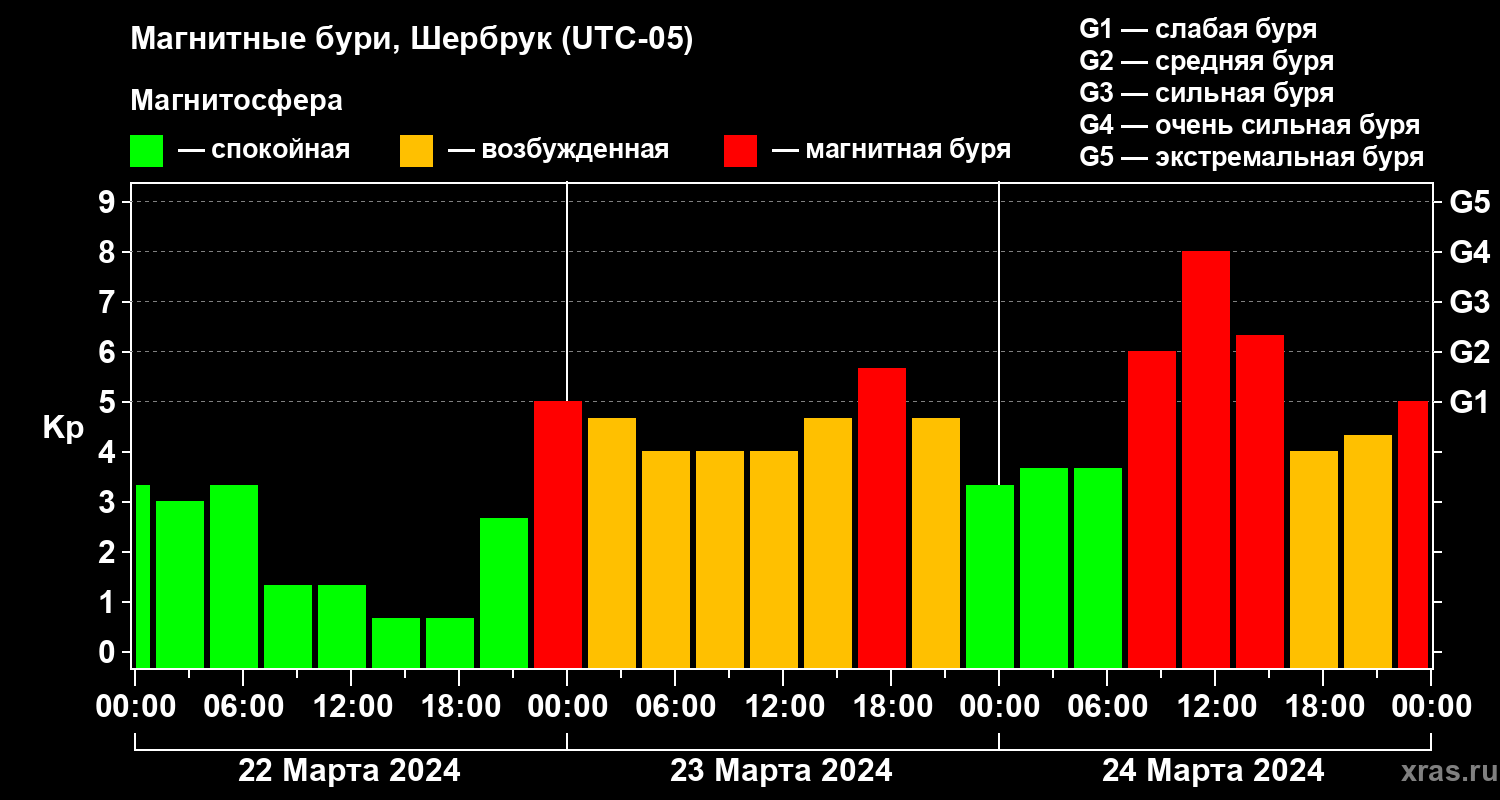Click the orange 'возбужденная' legend swatch
Image resolution: width=1500 pixels, height=800 pixels.
click(x=416, y=151)
